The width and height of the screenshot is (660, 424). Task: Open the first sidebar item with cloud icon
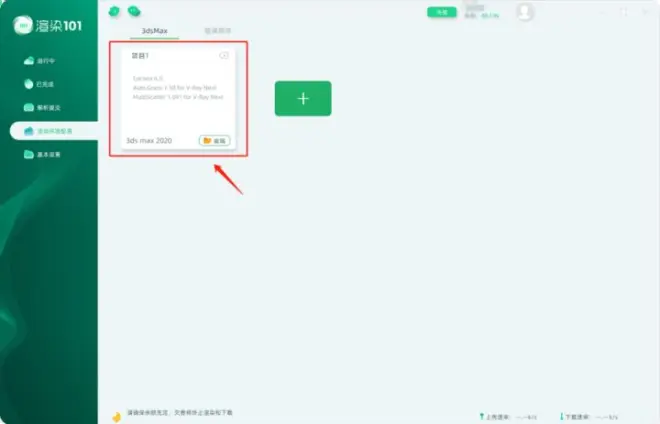coord(39,61)
